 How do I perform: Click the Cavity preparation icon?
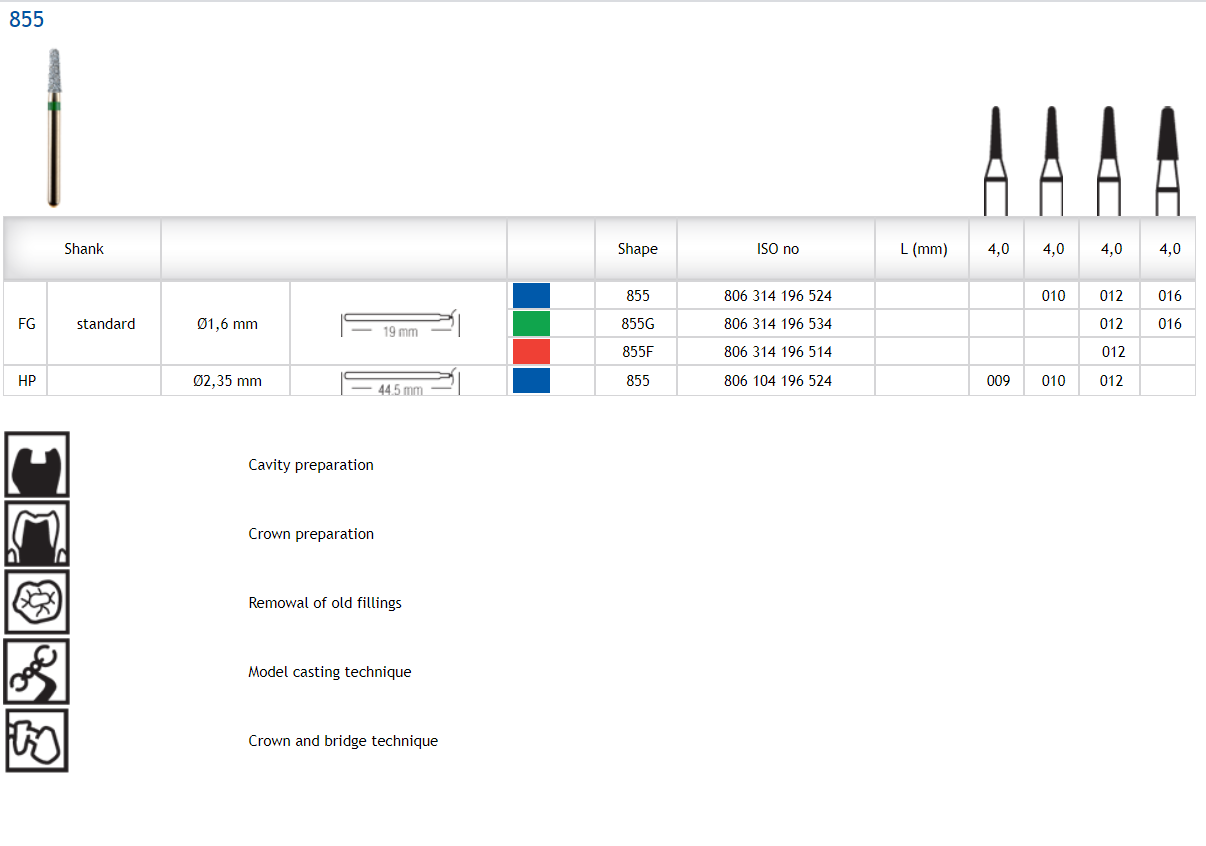37,465
